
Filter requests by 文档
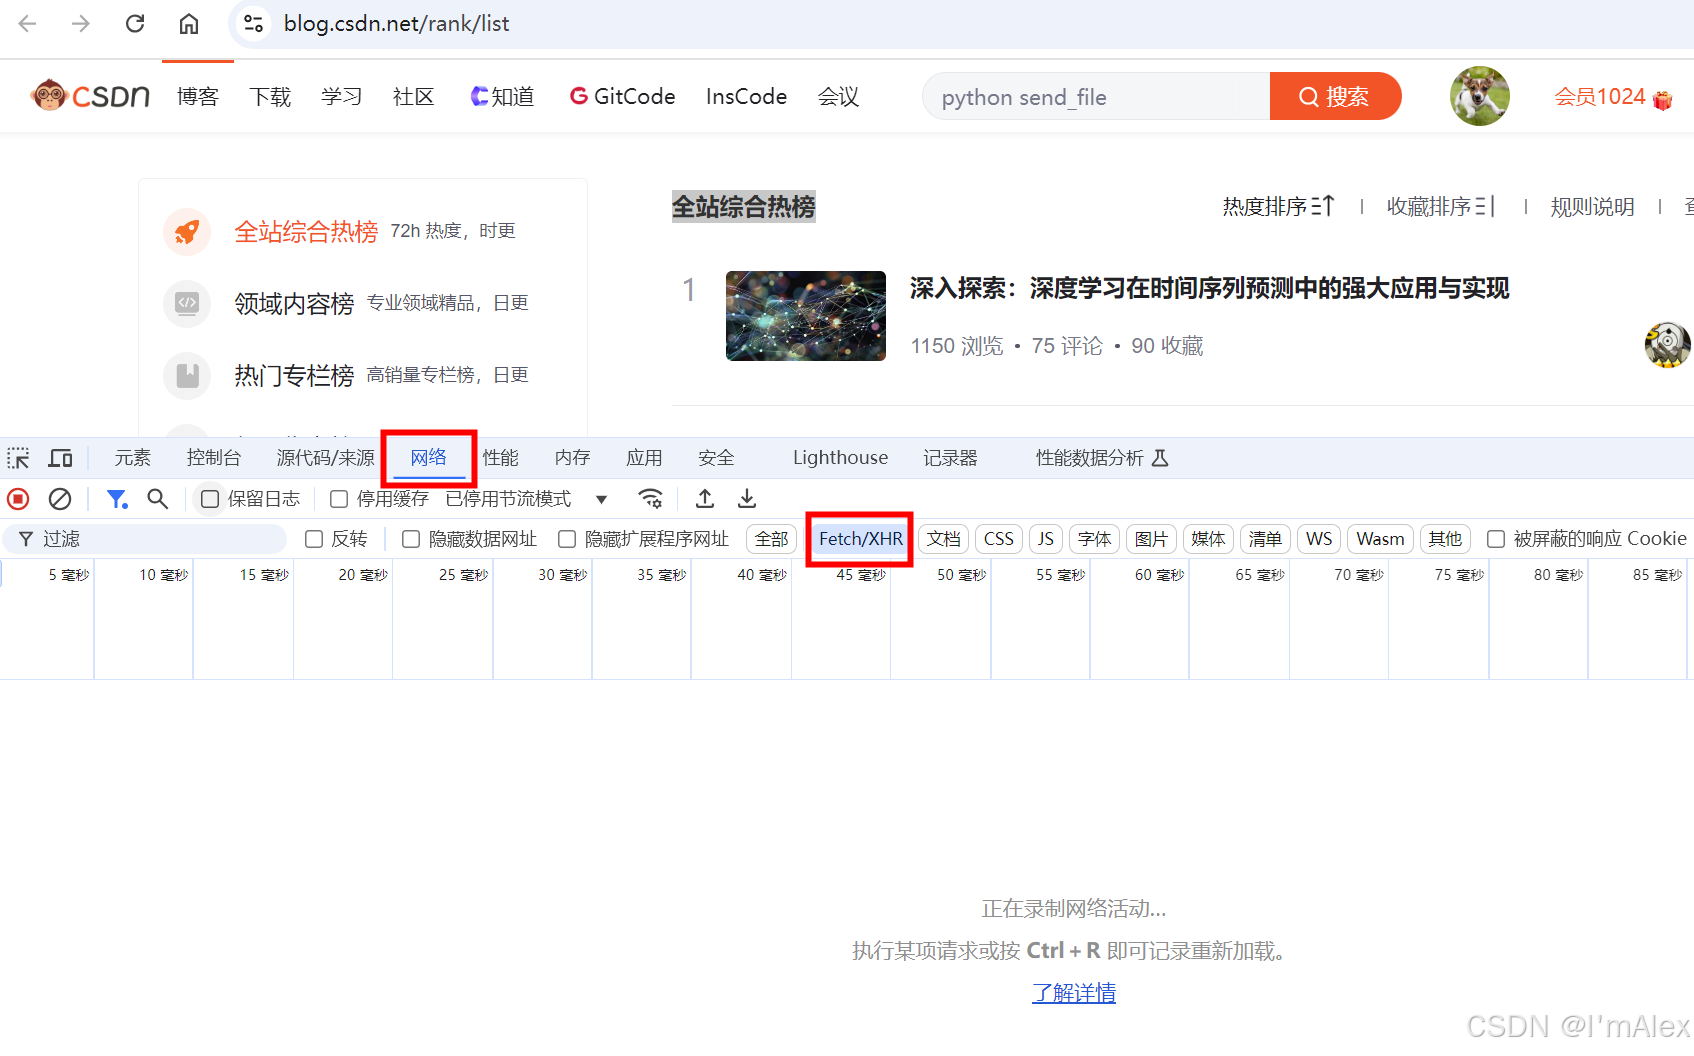coord(943,539)
